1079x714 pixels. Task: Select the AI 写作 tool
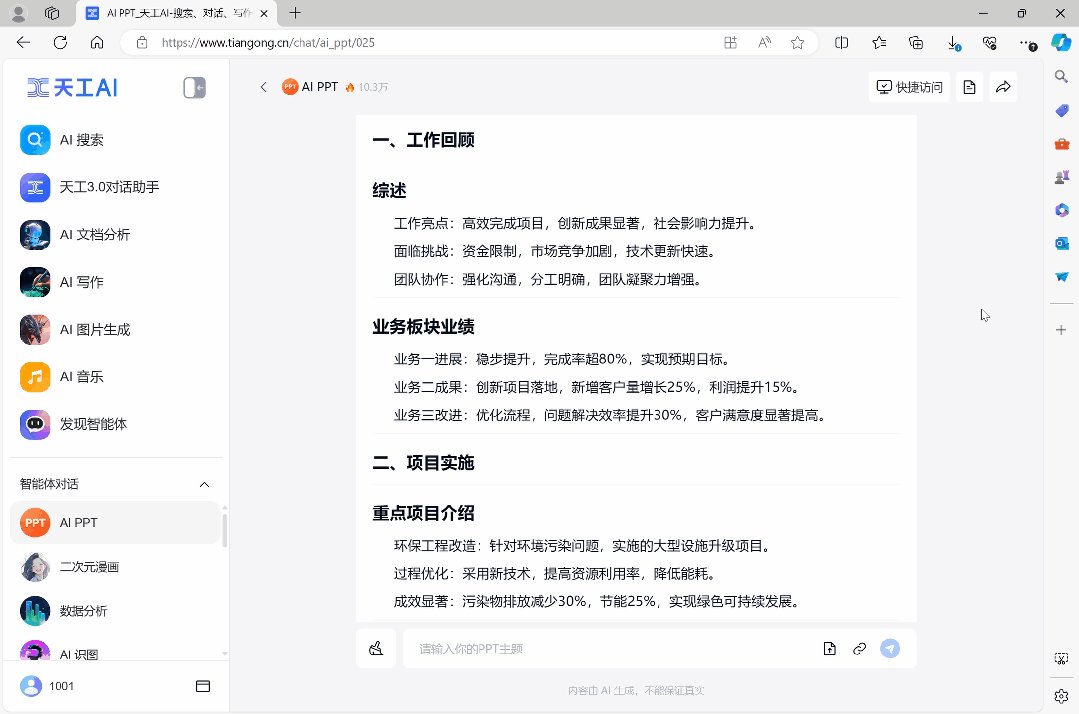(x=82, y=282)
